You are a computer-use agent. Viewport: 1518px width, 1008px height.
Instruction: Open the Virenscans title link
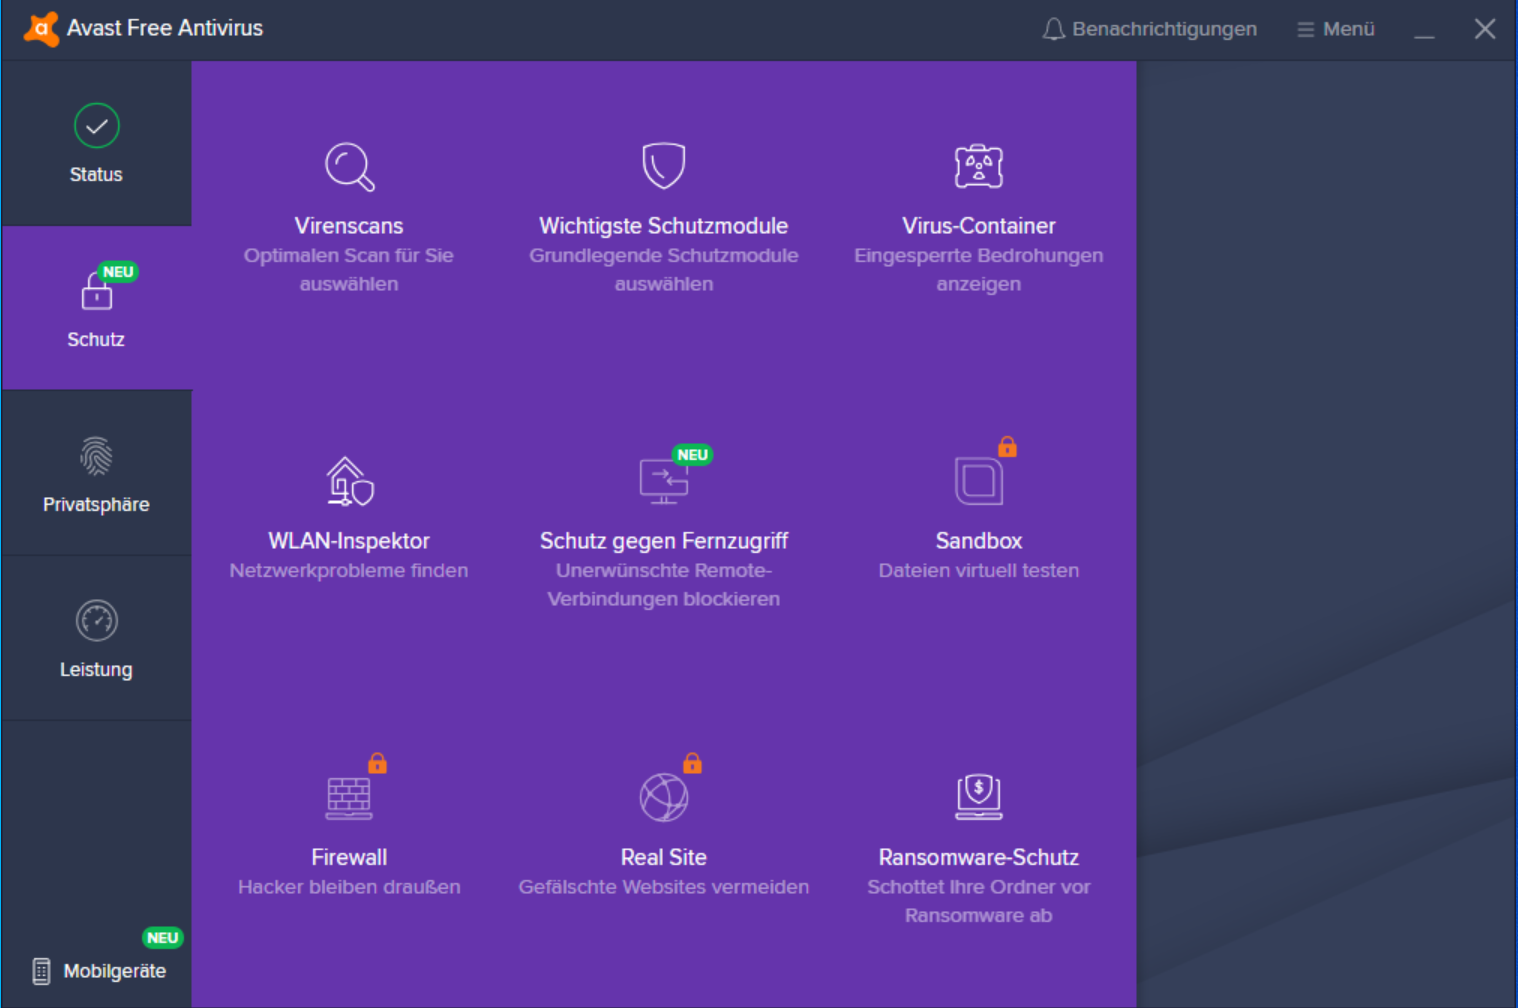(349, 226)
